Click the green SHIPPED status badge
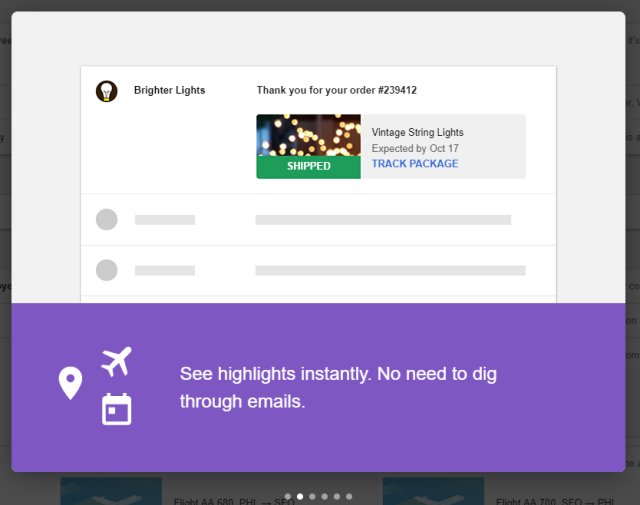 (308, 166)
